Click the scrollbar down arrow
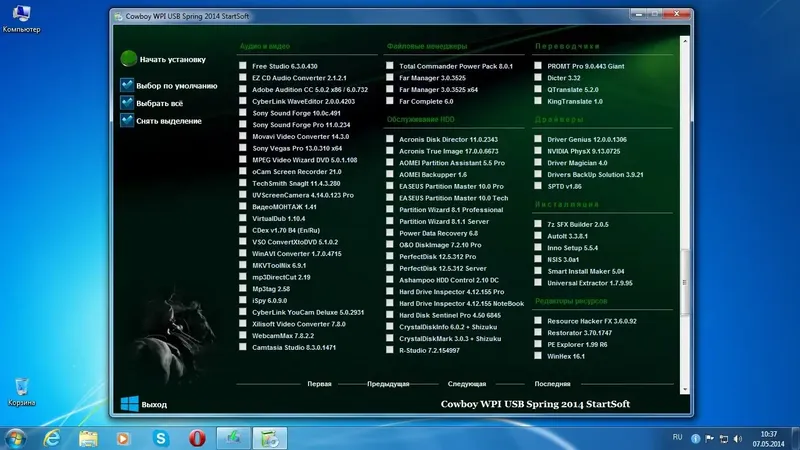 point(685,389)
